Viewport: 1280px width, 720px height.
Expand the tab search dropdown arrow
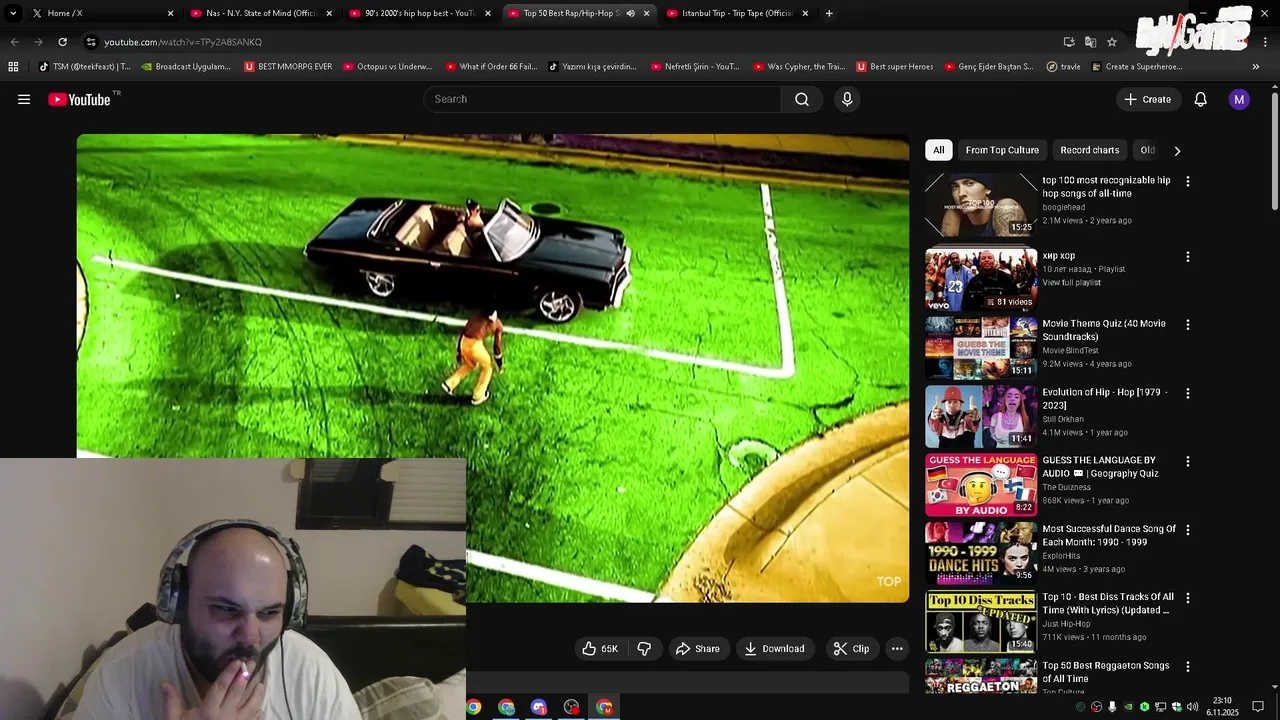coord(13,13)
